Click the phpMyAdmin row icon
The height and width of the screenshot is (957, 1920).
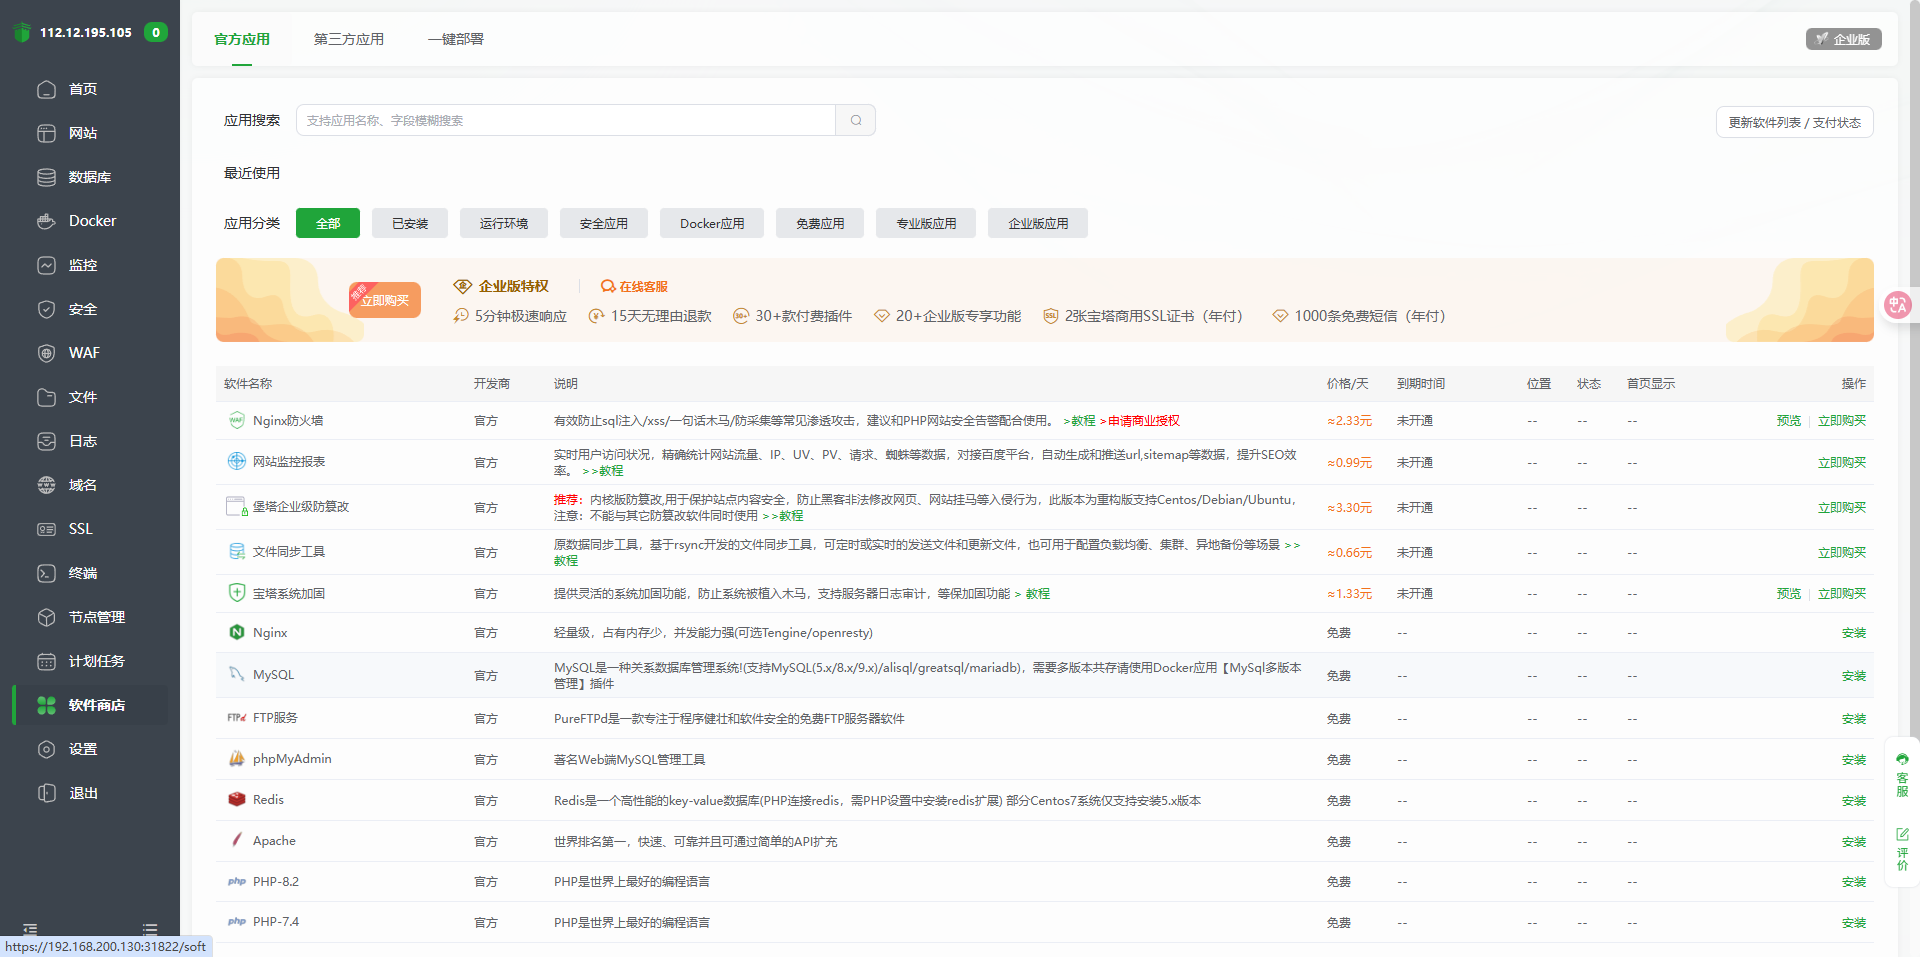click(x=237, y=759)
